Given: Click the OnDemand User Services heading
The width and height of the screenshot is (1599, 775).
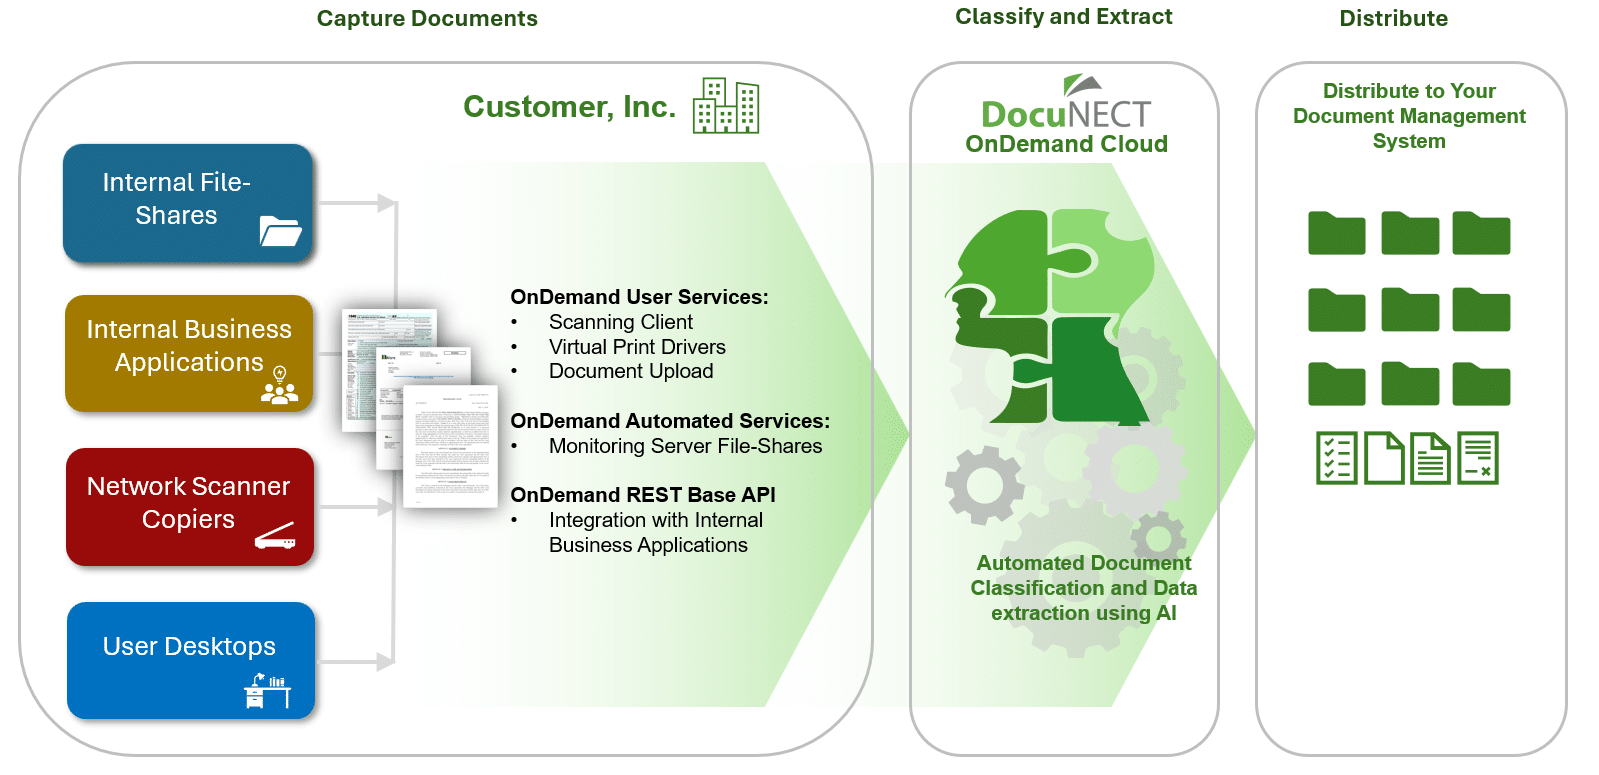Looking at the screenshot, I should [x=639, y=297].
